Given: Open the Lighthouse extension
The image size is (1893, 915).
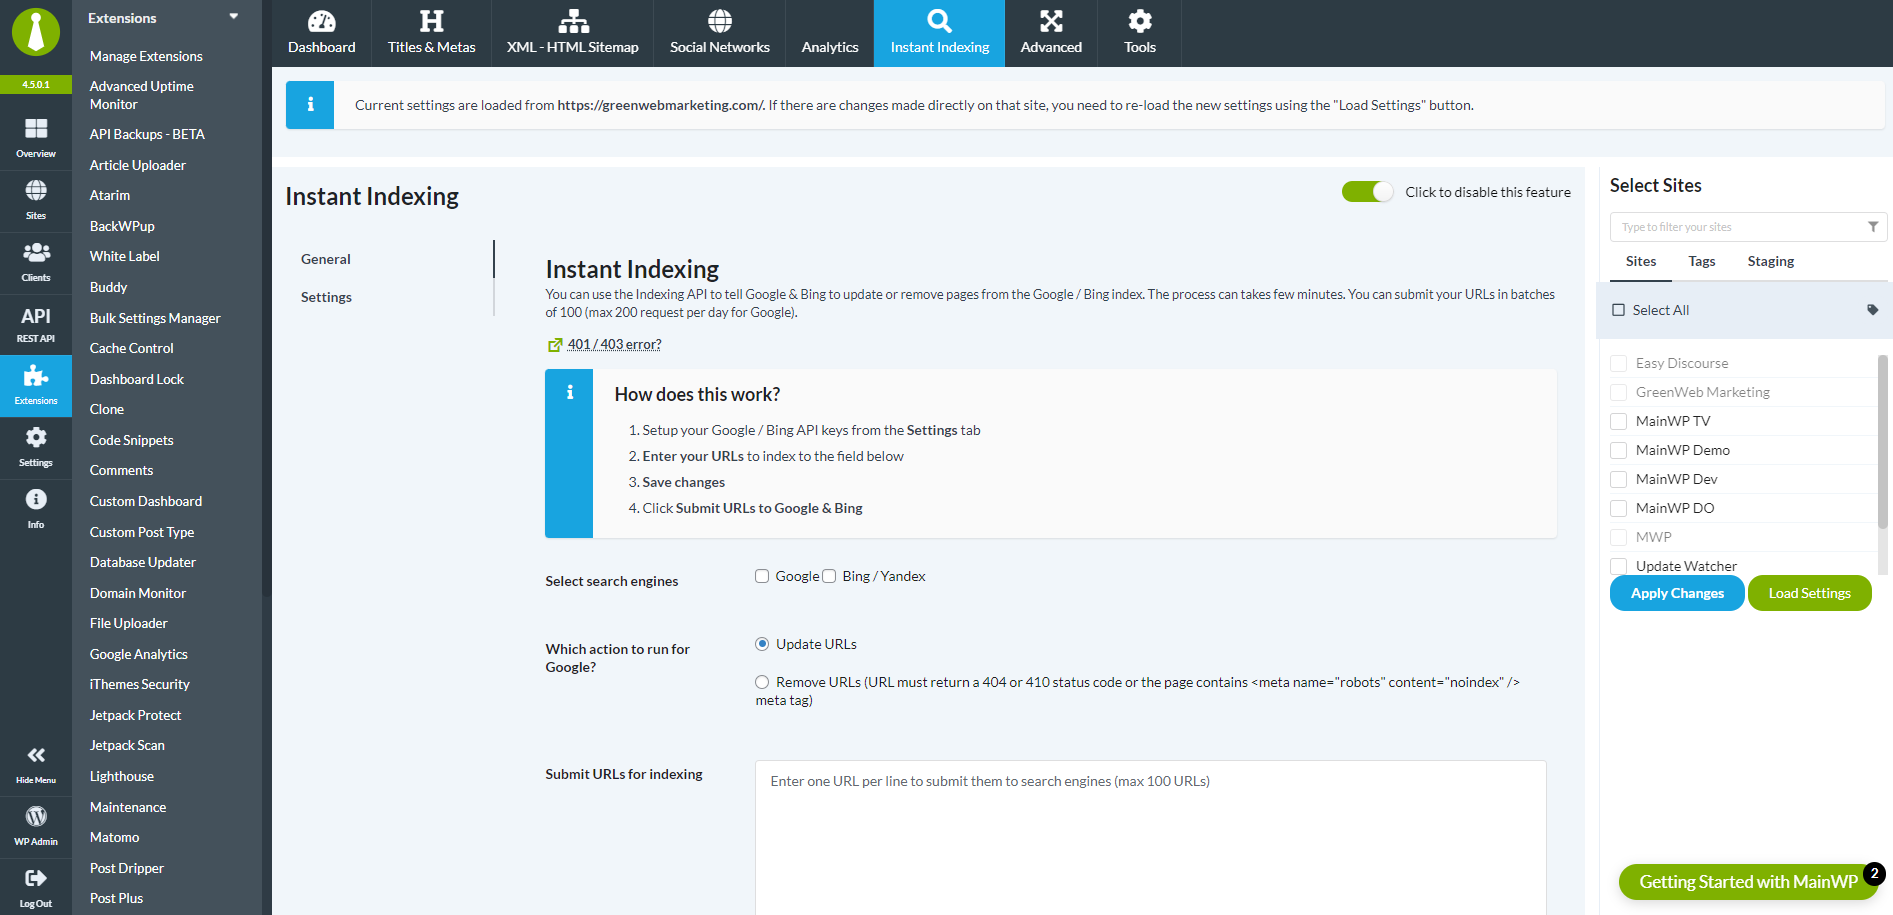Looking at the screenshot, I should (x=122, y=776).
